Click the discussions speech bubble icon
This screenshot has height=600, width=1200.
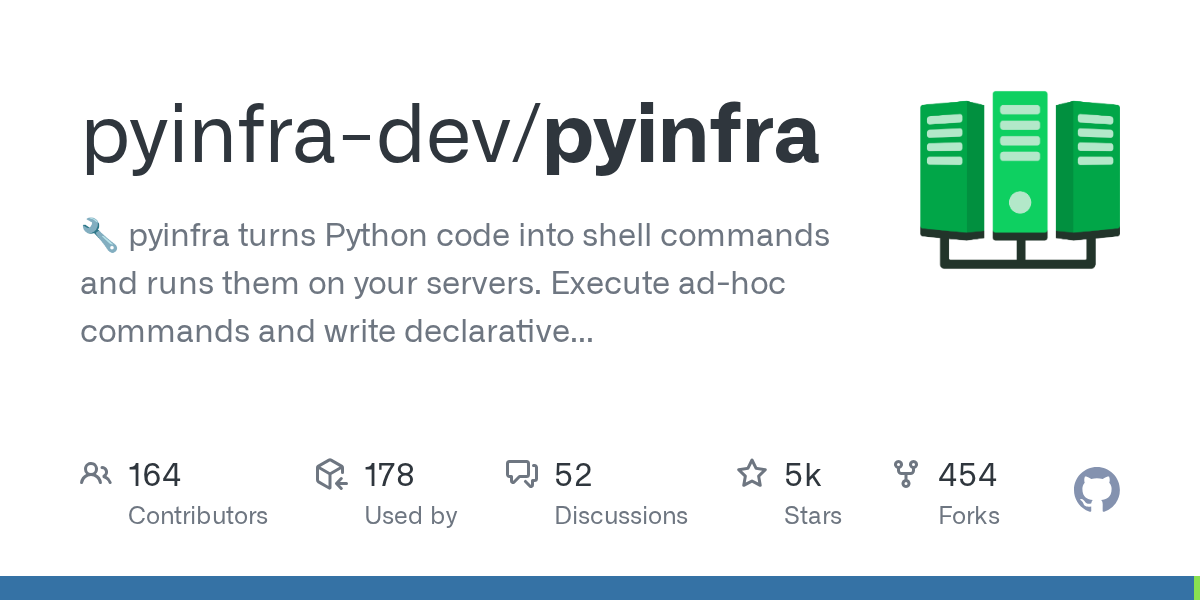(522, 474)
